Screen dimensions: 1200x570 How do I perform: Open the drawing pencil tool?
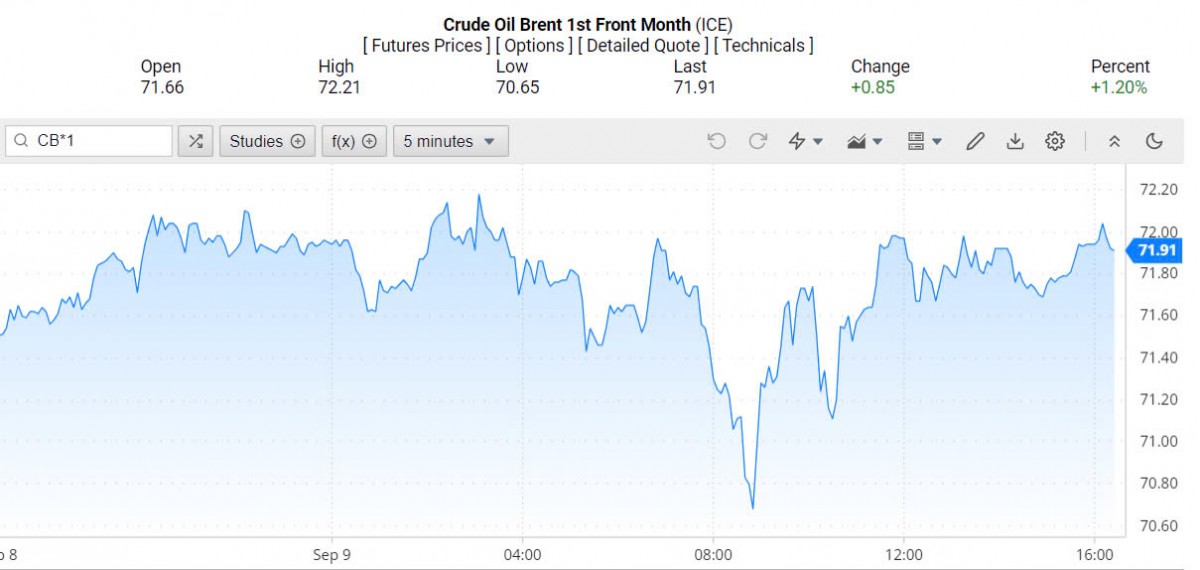(x=975, y=141)
